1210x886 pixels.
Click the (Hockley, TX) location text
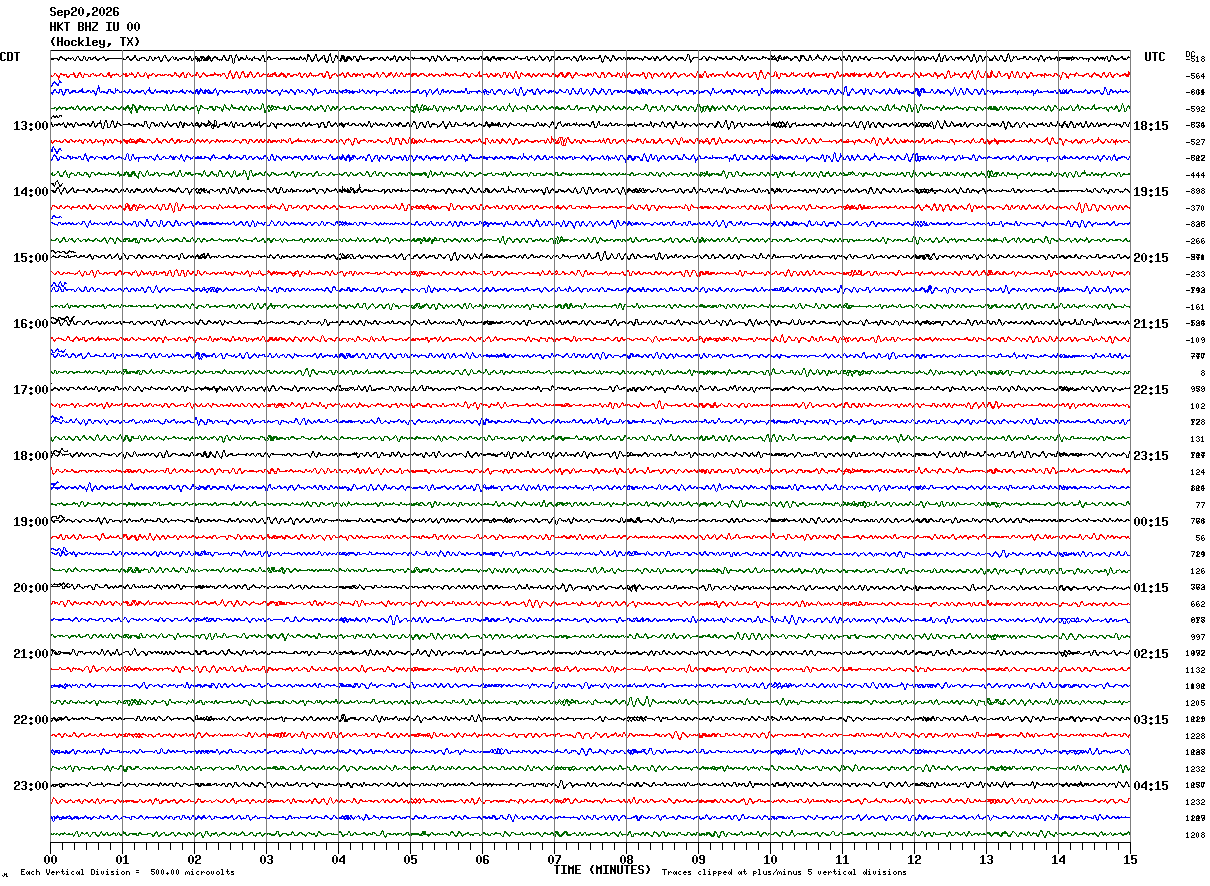pyautogui.click(x=95, y=42)
